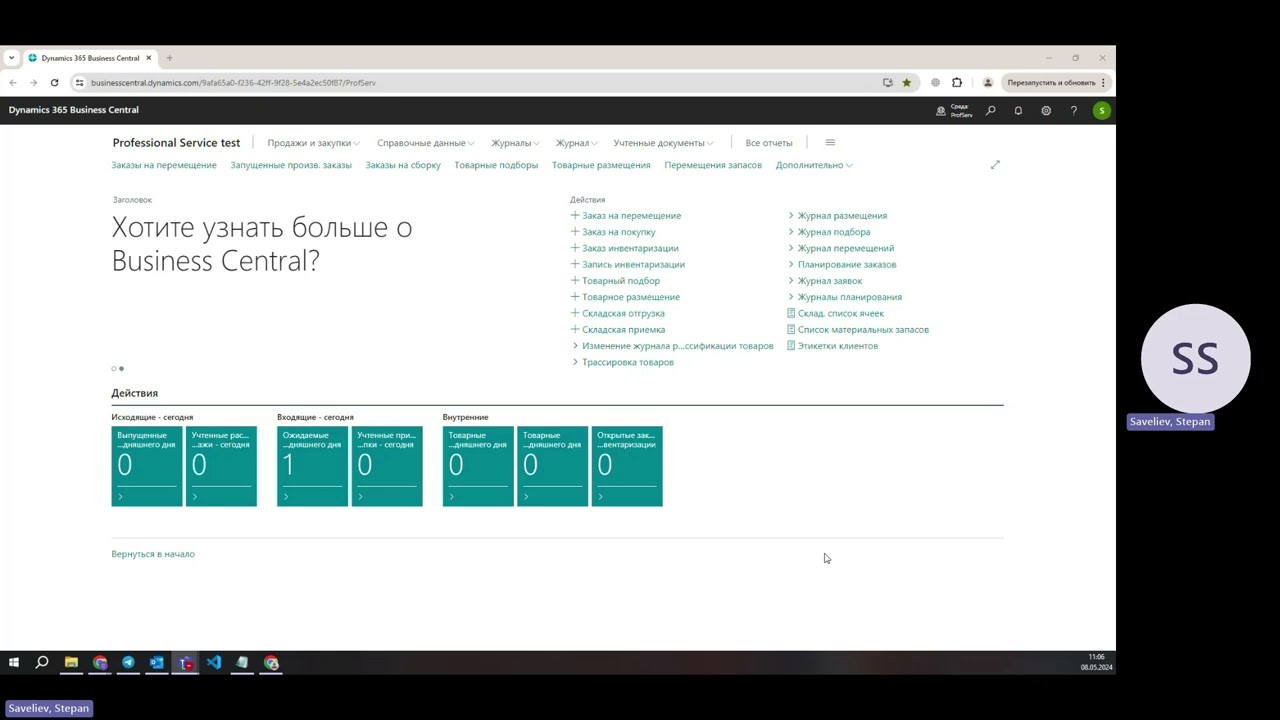
Task: Open Visual Studio Code from the taskbar
Action: [214, 663]
